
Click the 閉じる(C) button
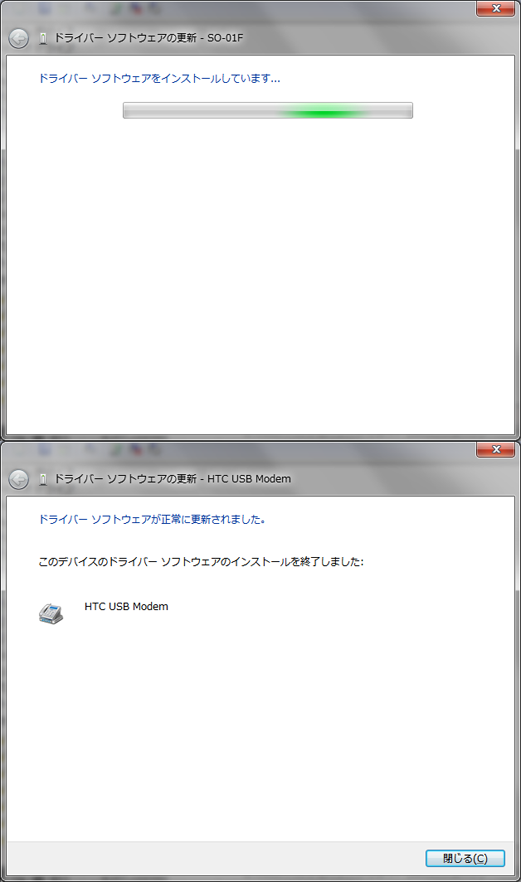[x=465, y=858]
